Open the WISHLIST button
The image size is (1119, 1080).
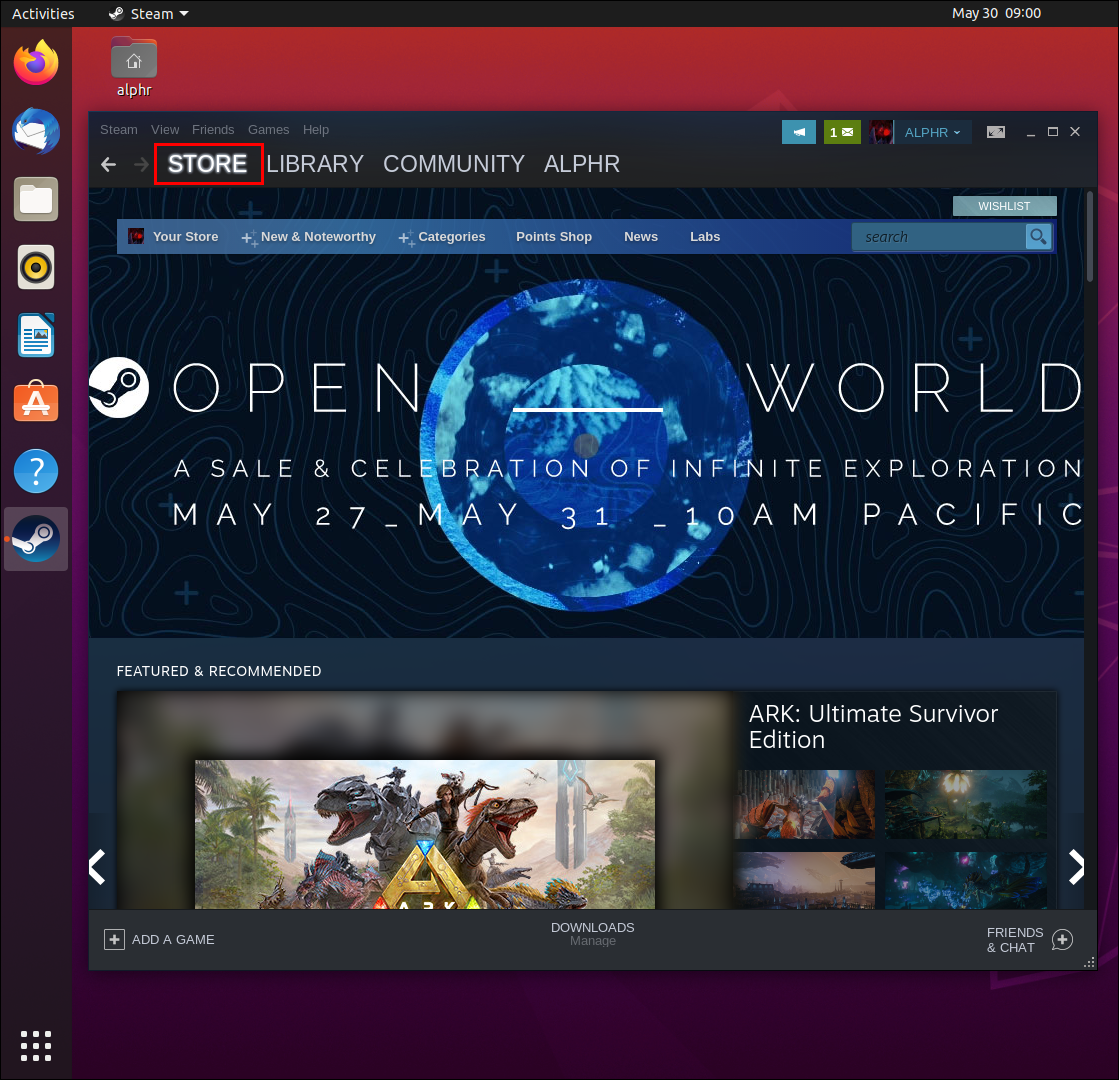click(x=1004, y=206)
